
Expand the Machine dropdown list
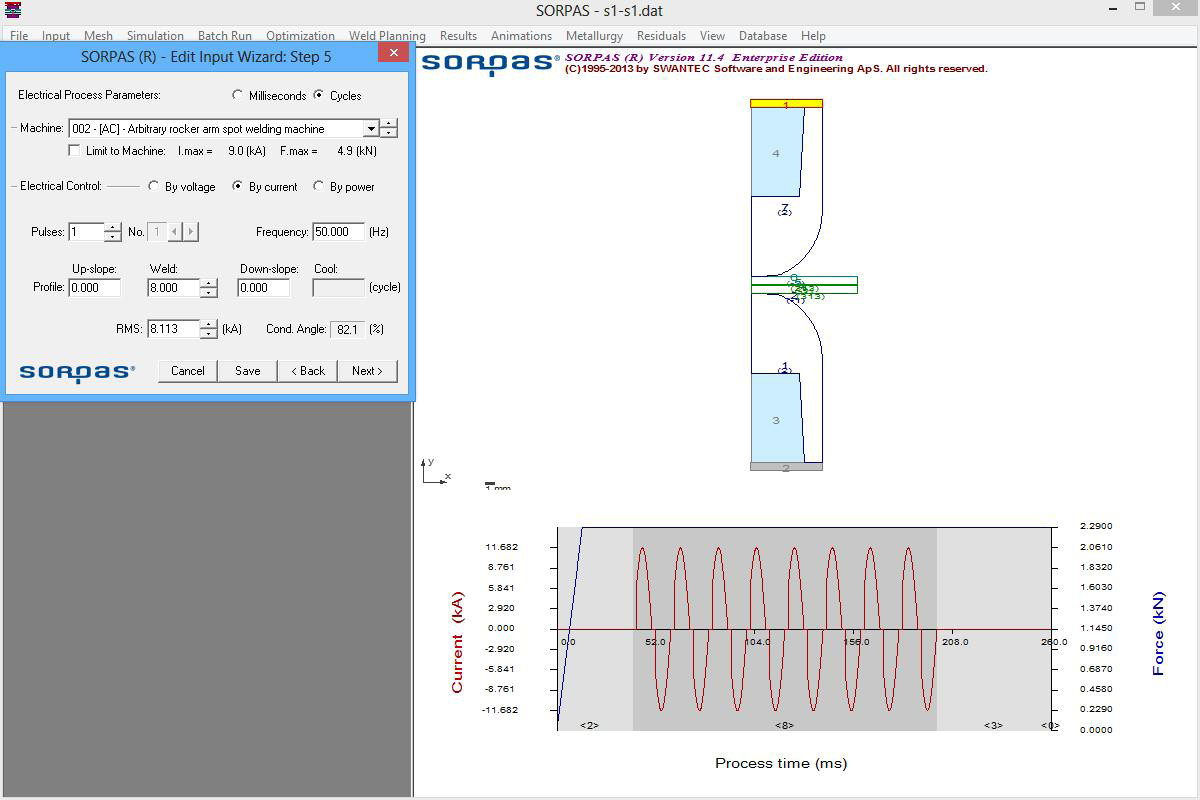[x=371, y=129]
